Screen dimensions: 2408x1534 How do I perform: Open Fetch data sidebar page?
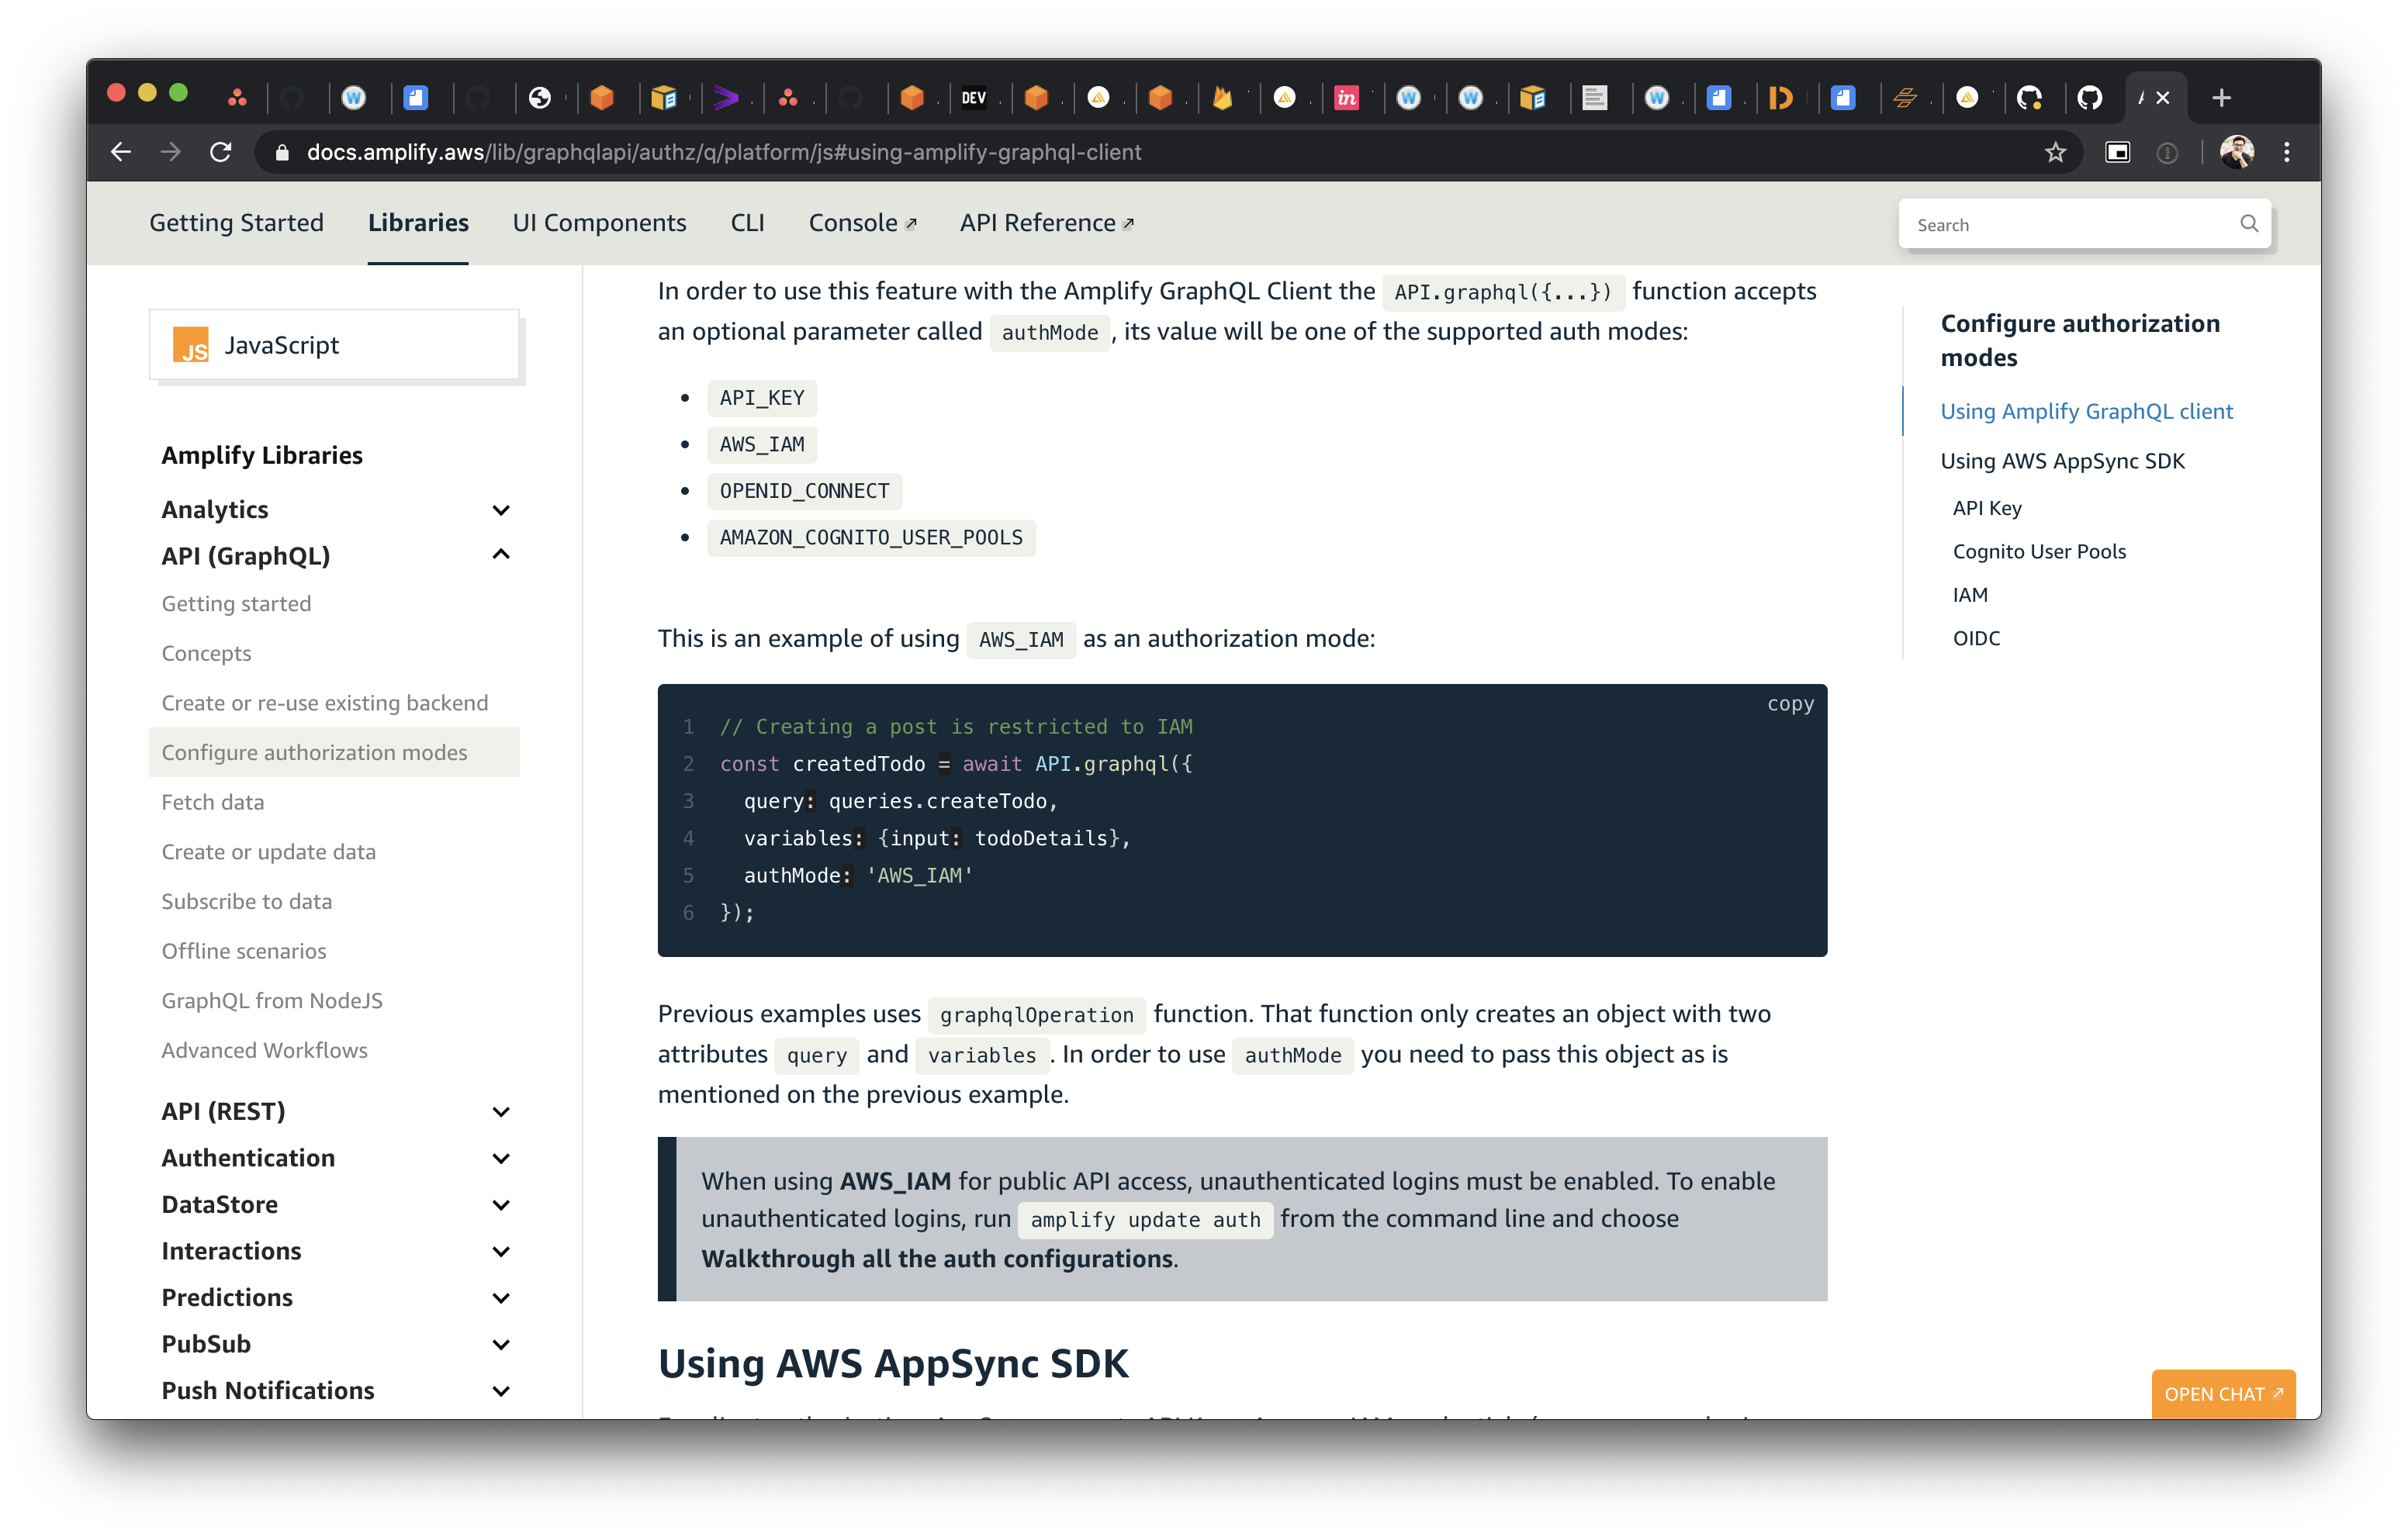pos(213,802)
